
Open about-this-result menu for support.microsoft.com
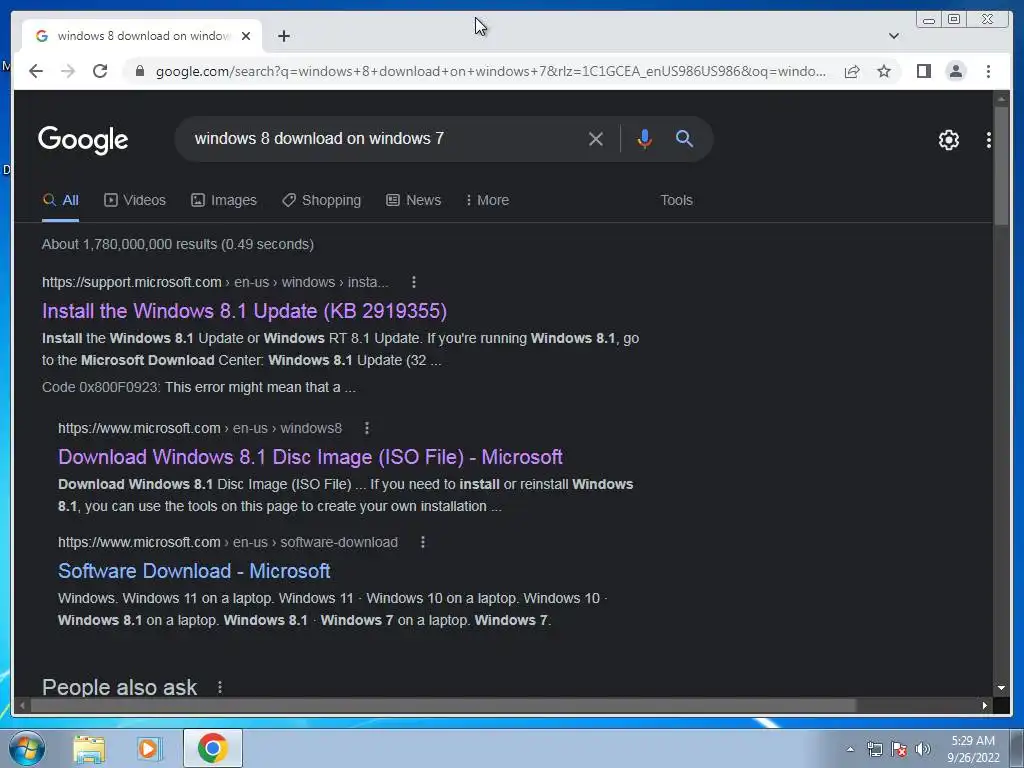(x=413, y=282)
